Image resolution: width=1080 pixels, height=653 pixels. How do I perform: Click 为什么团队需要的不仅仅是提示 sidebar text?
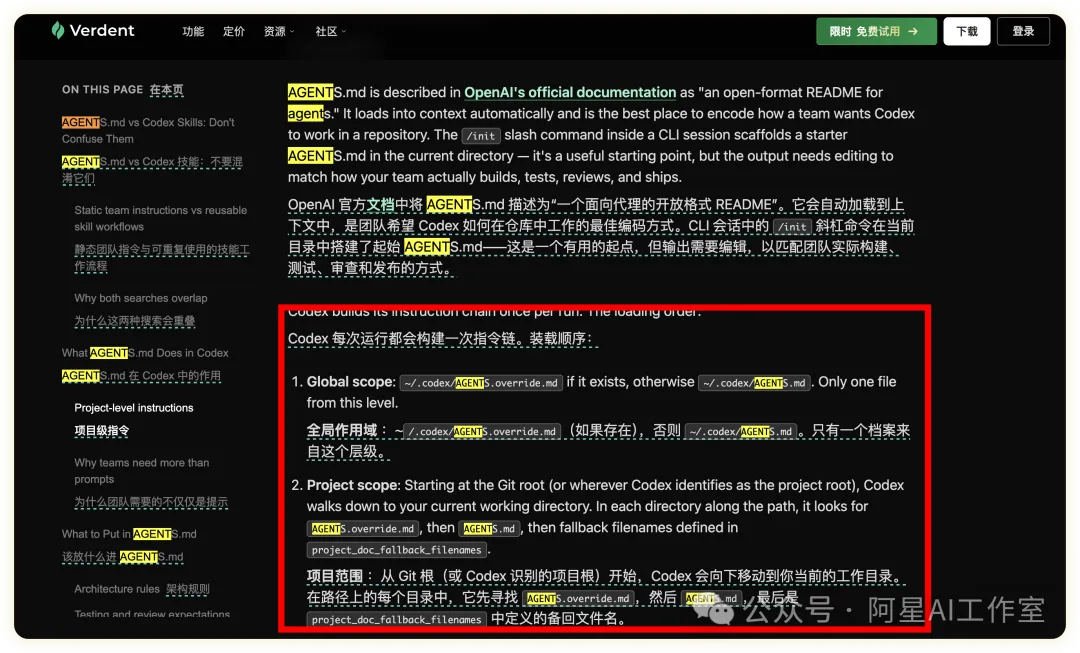[x=151, y=502]
